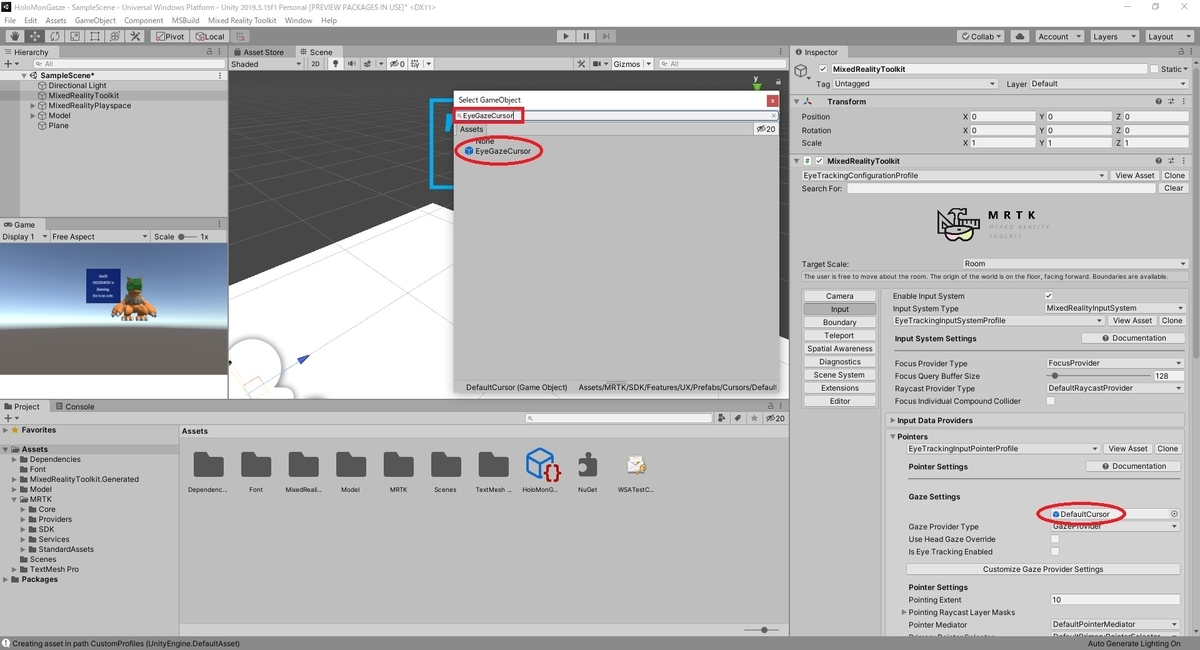
Task: Toggle MixedRealityToolkit object active checkbox
Action: (823, 69)
